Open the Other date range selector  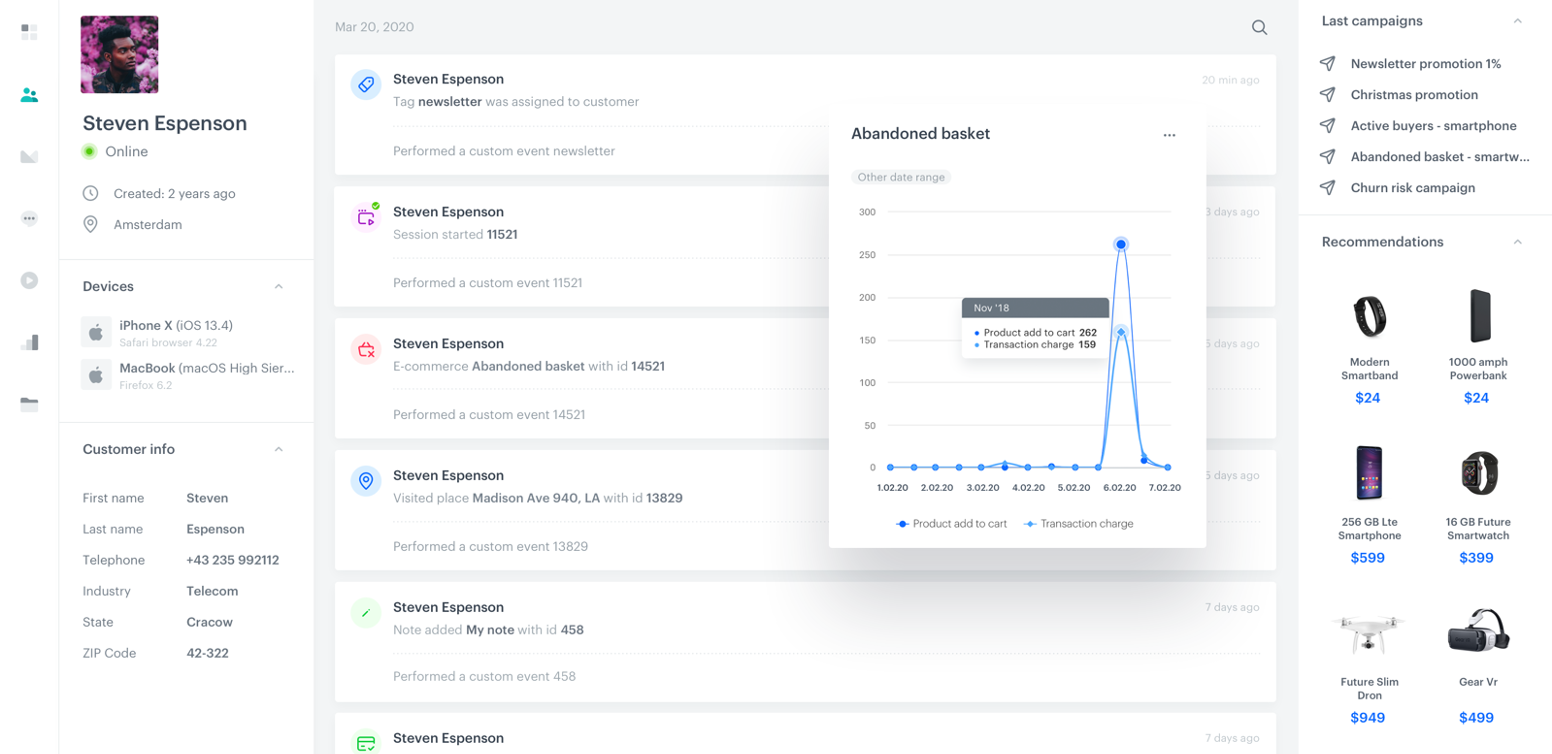901,177
